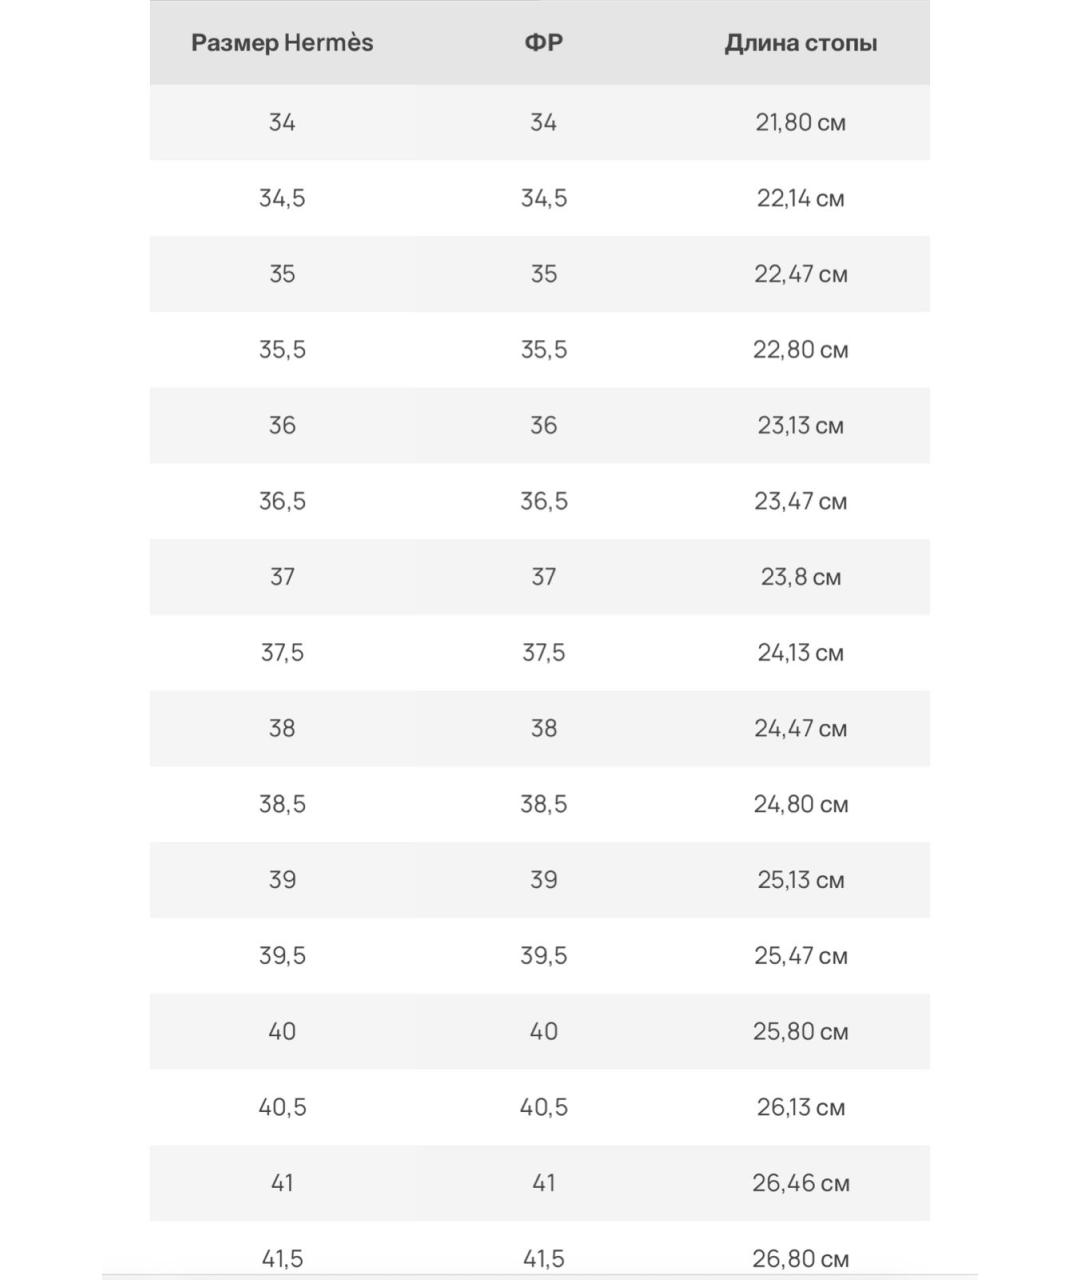
Task: Click the 23,47 см length cell
Action: 800,501
